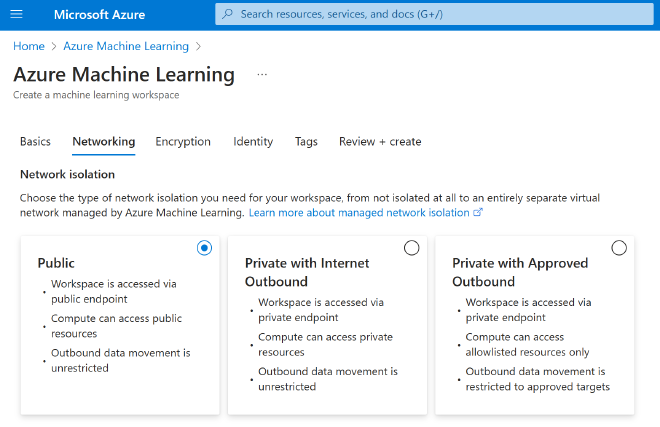Select the Public radio button
This screenshot has width=660, height=427.
point(204,248)
